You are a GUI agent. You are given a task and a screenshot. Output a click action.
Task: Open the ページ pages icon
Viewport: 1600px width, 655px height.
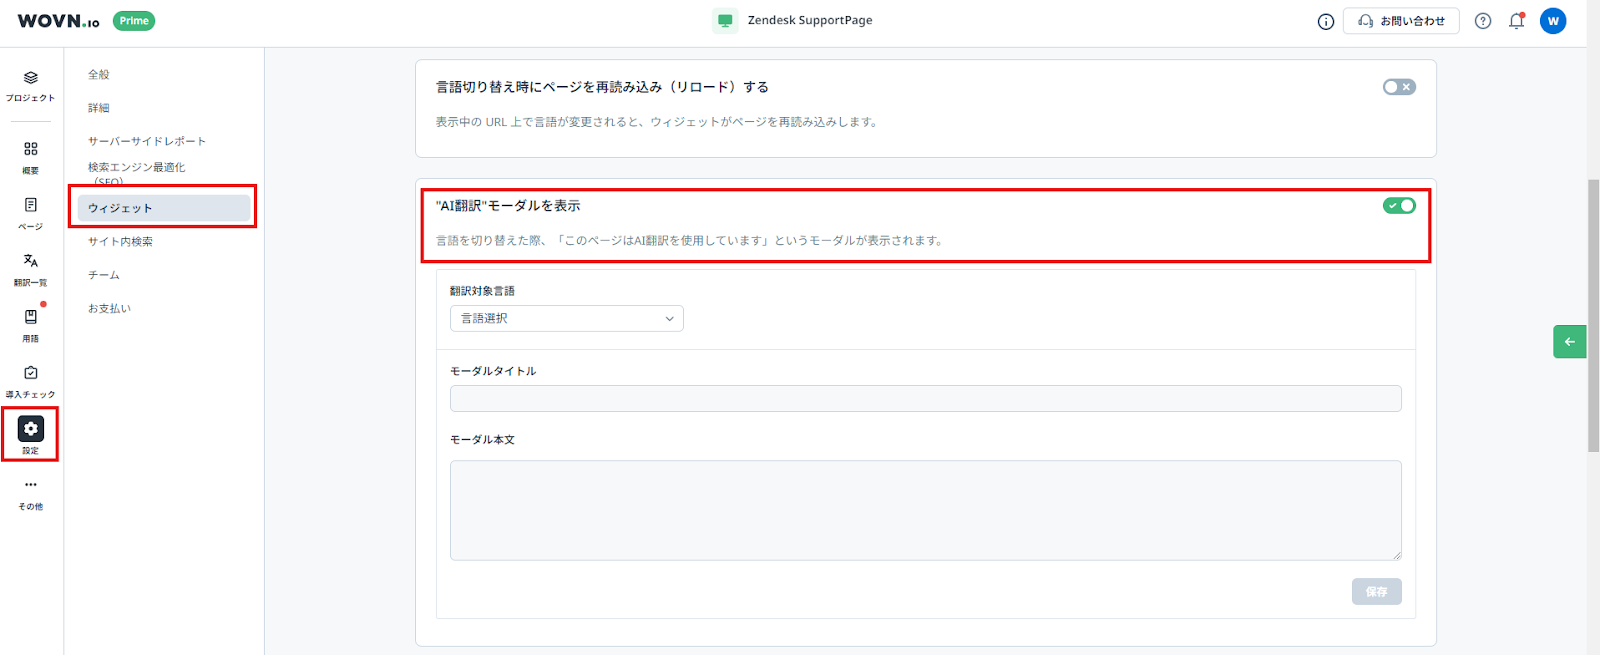pos(30,211)
